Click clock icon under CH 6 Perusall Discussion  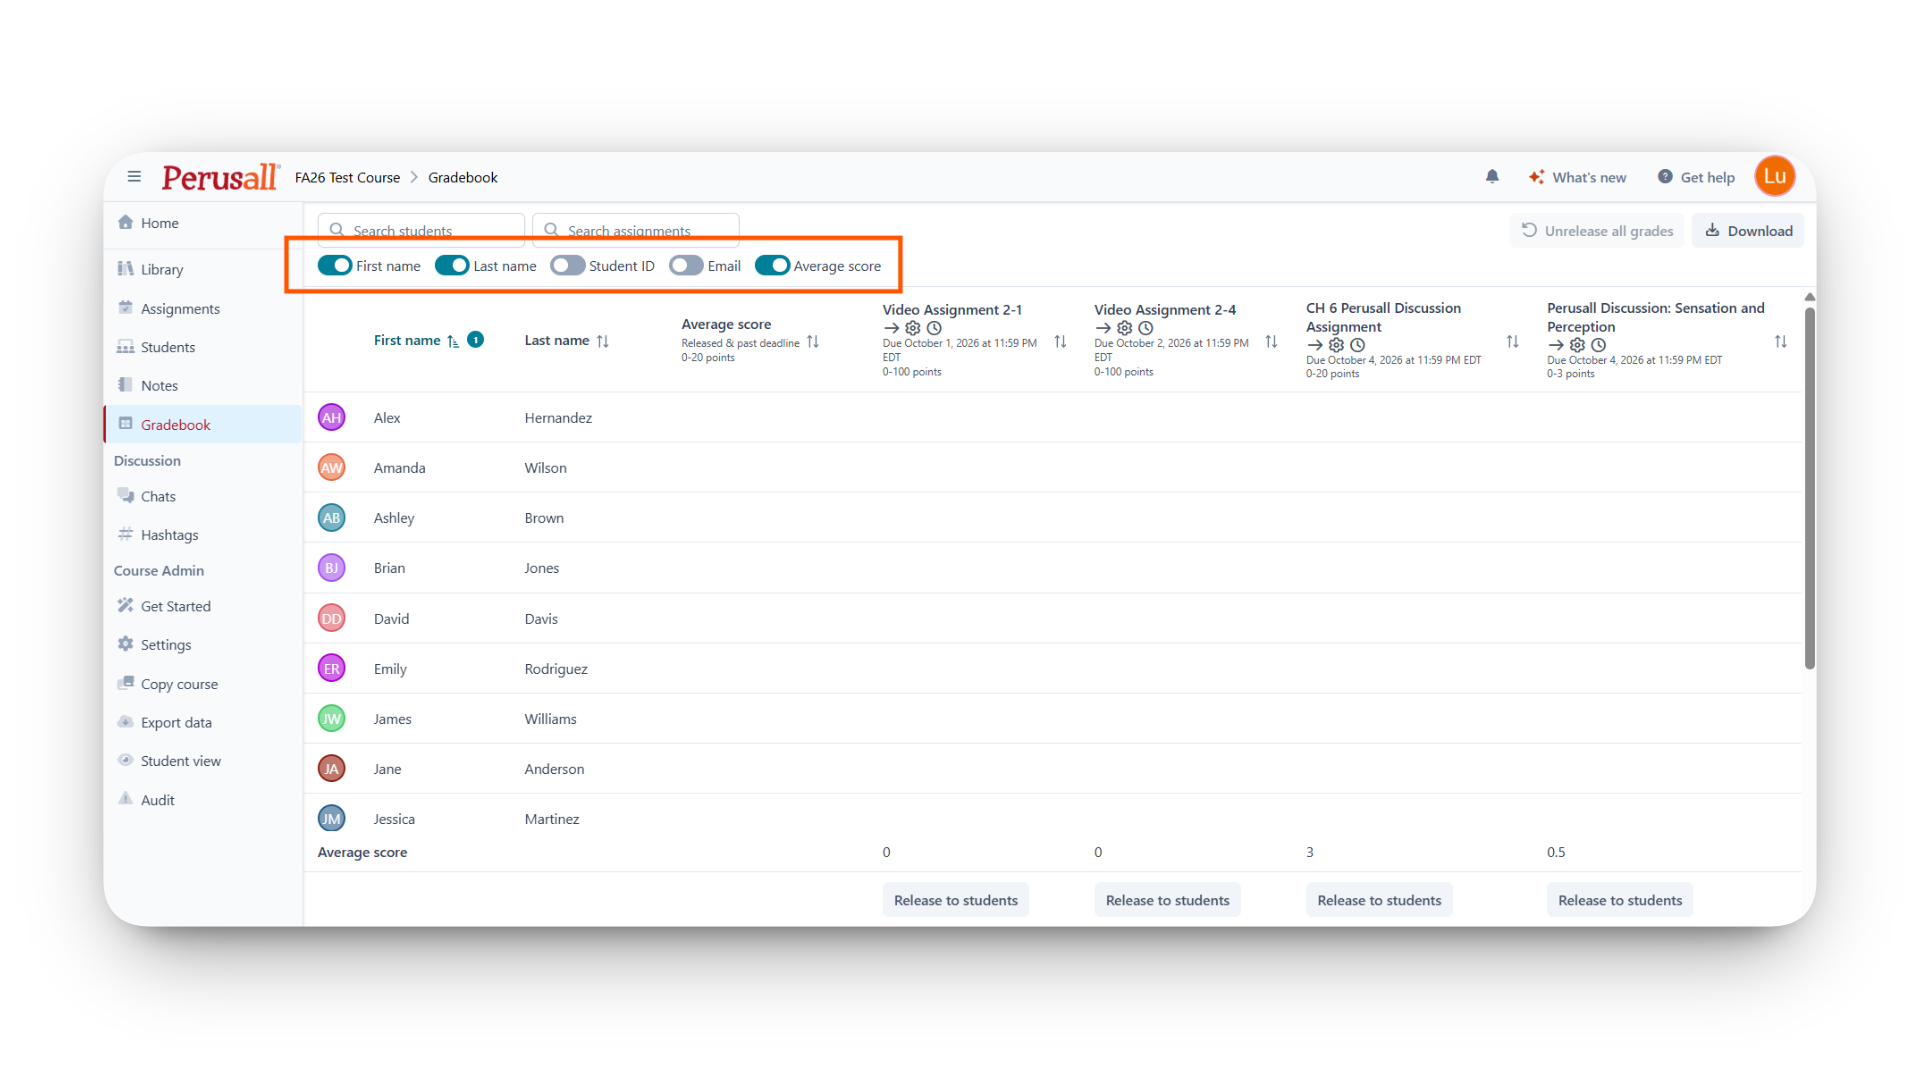click(1358, 345)
